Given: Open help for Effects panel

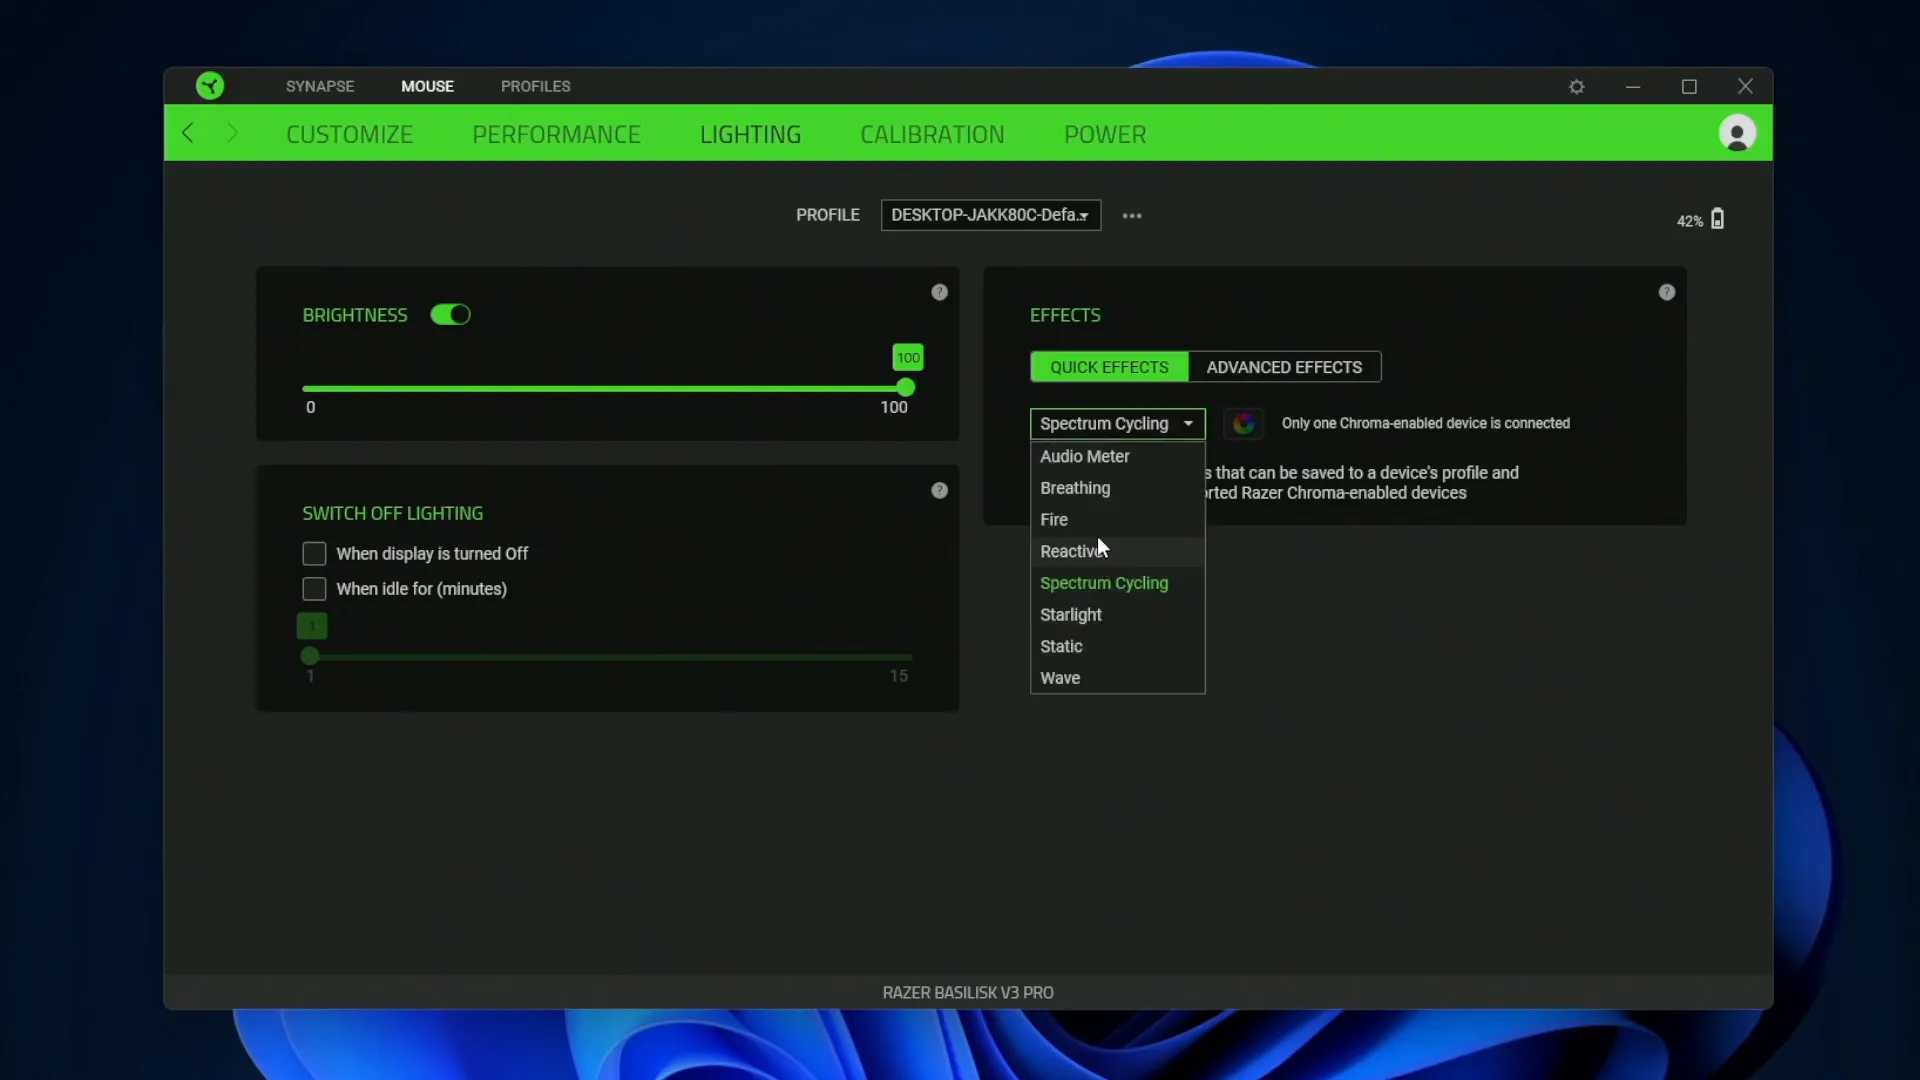Looking at the screenshot, I should tap(1667, 292).
